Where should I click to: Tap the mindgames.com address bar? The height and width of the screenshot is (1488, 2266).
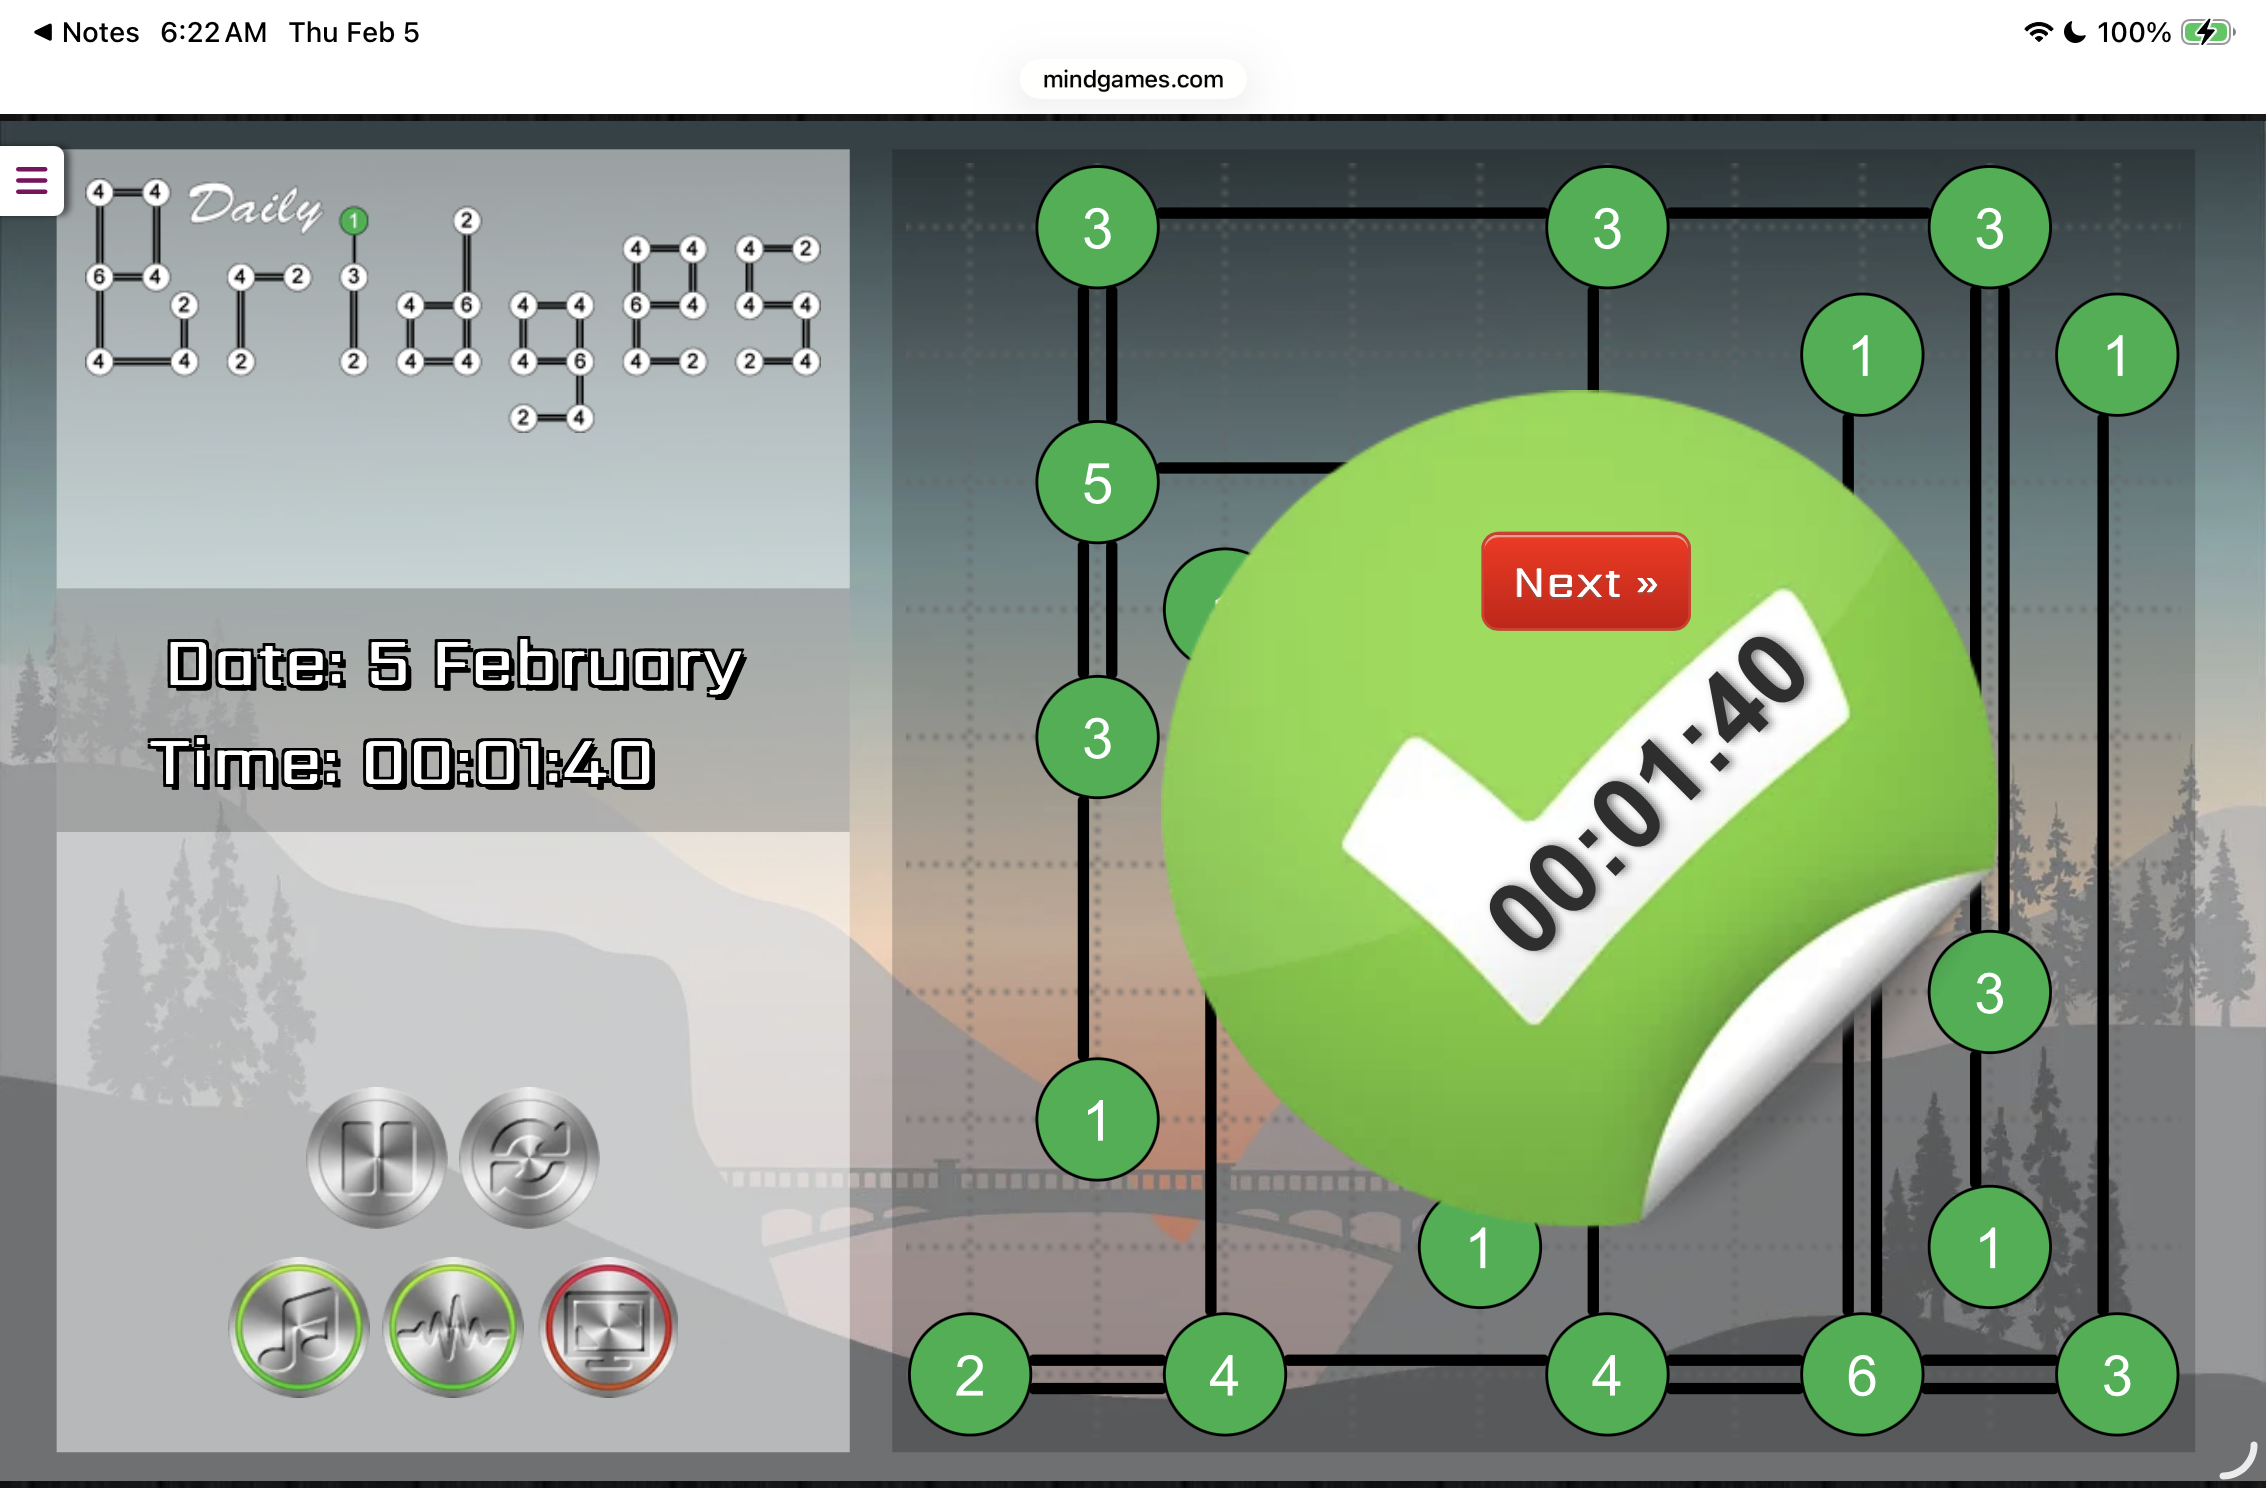1132,79
